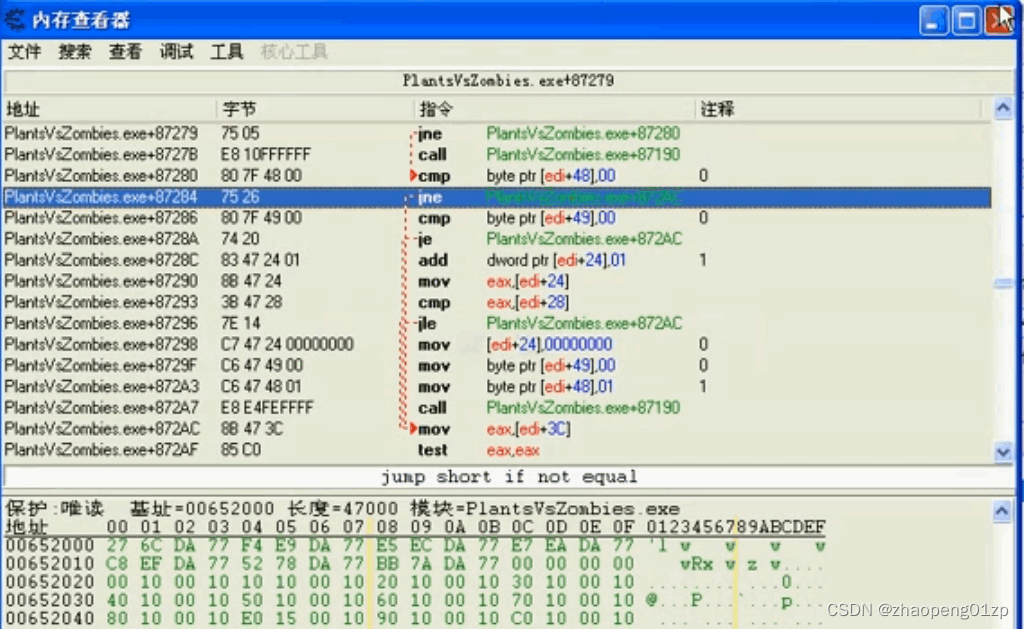Select row PlantsVsZombies.exe+87290 mov

pyautogui.click(x=497, y=281)
